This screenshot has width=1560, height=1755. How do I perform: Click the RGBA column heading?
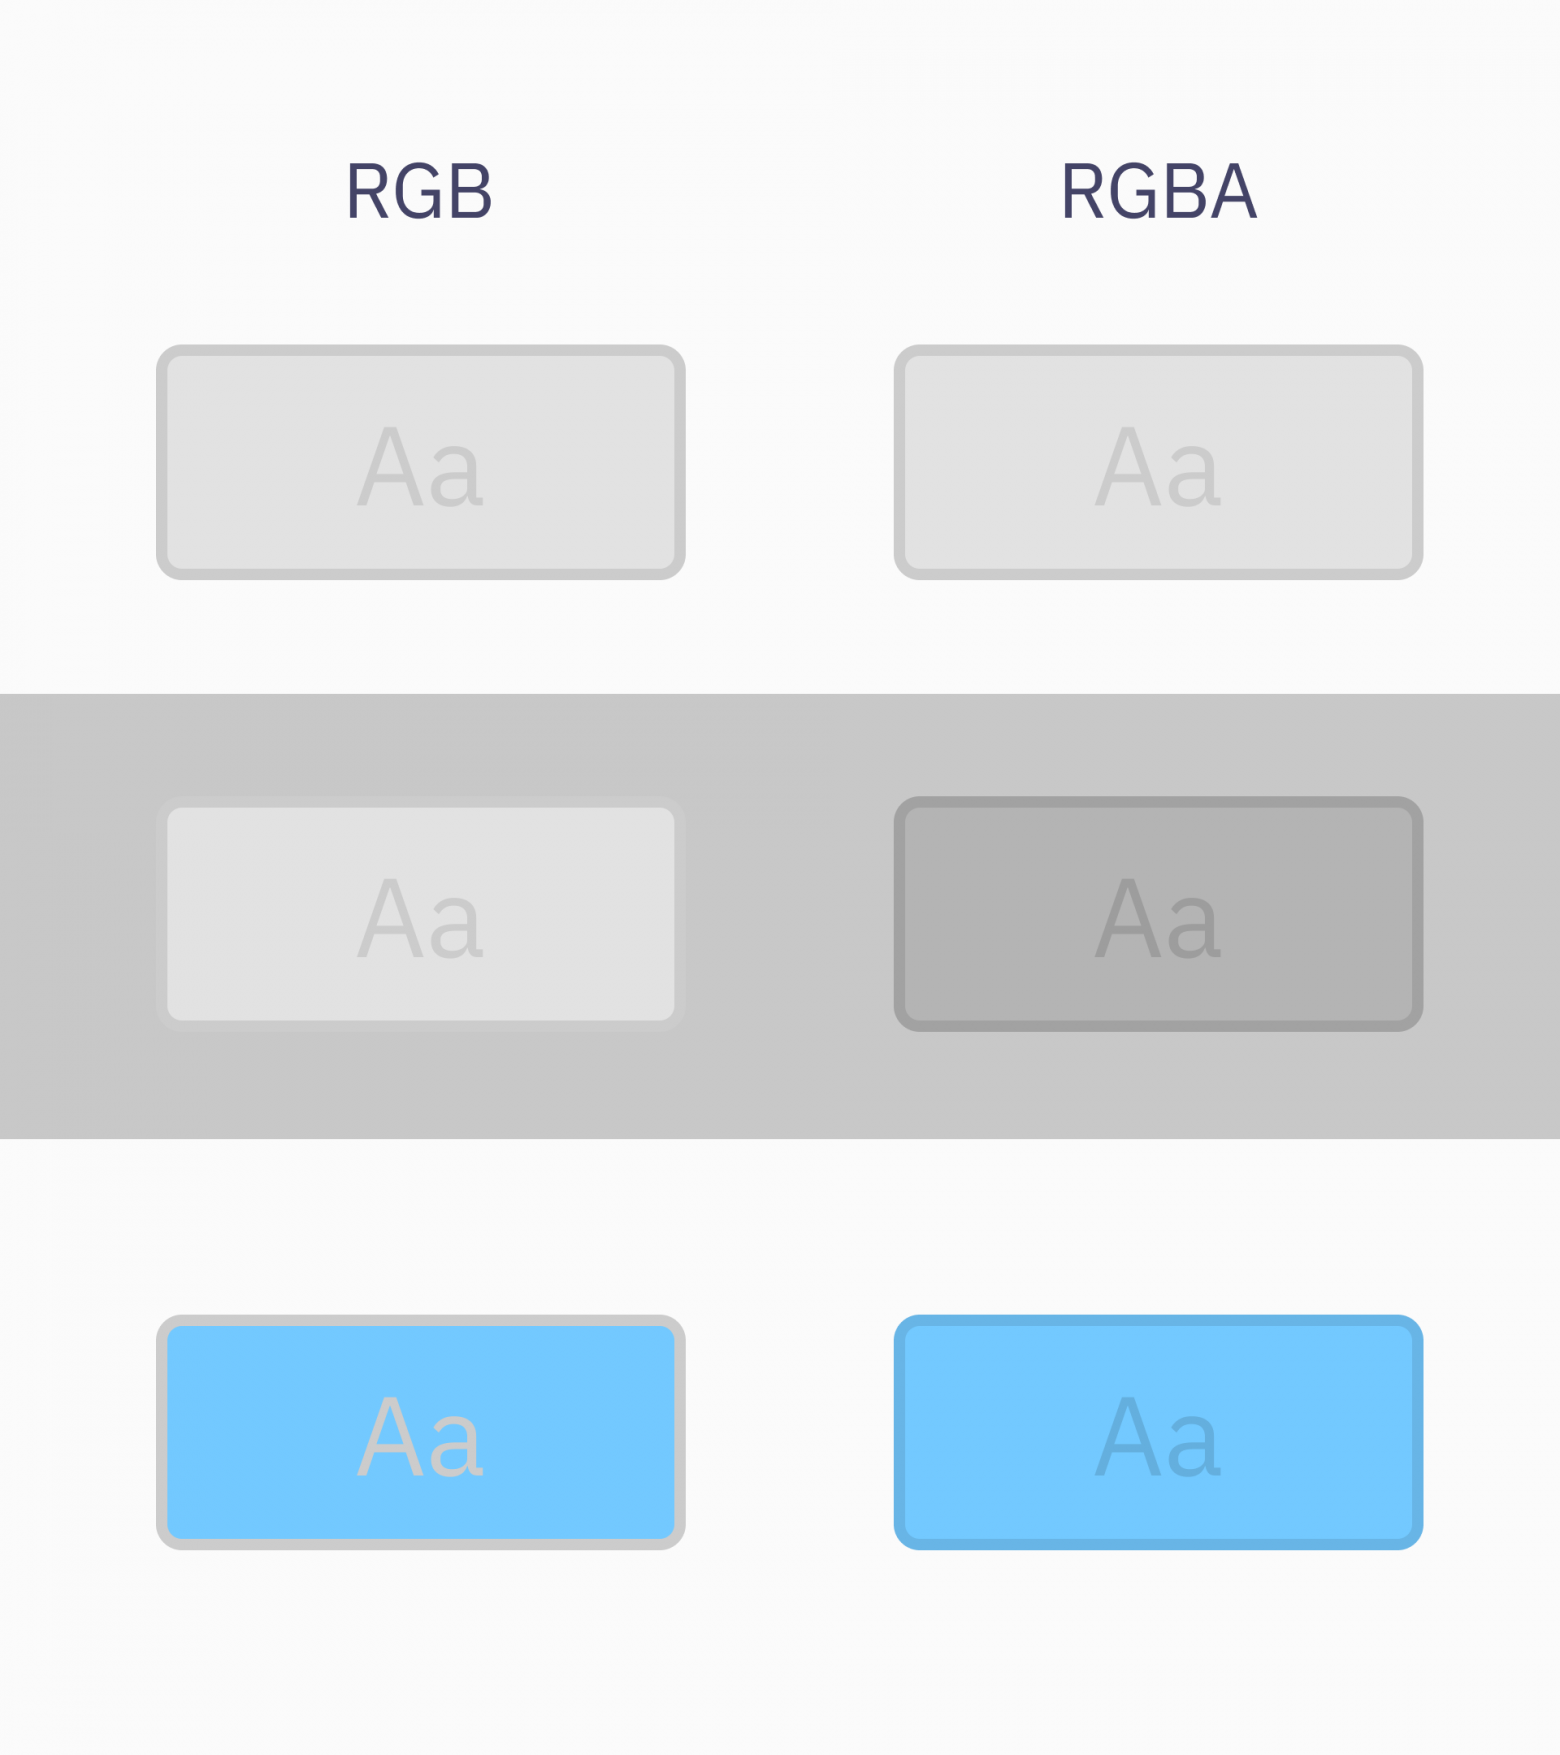click(1158, 191)
